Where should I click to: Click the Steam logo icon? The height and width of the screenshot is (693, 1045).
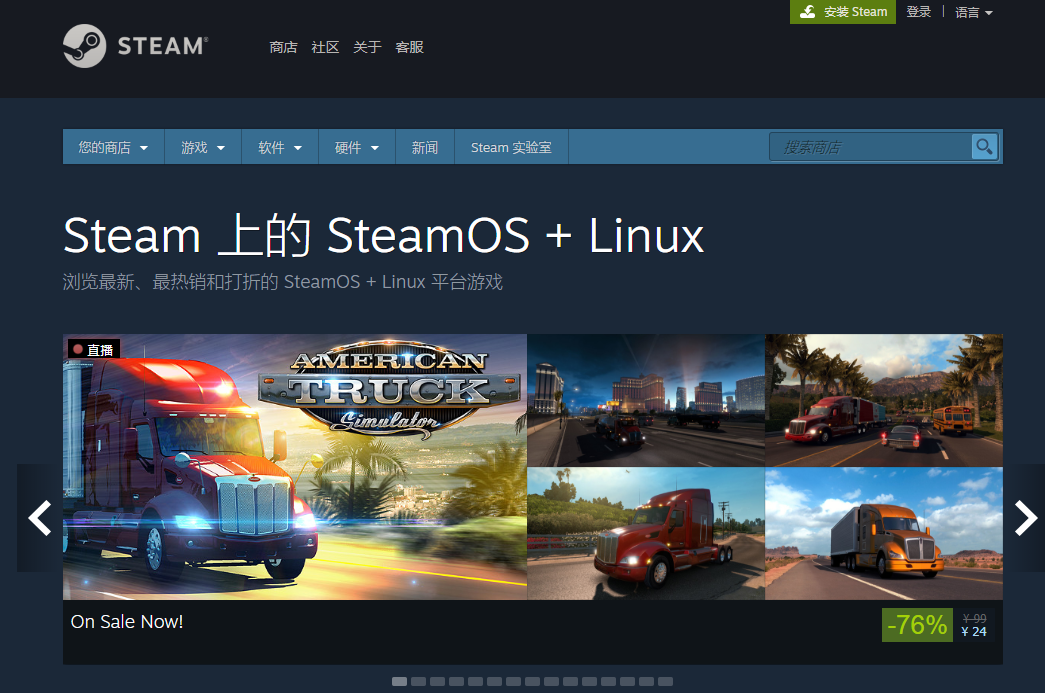[85, 46]
